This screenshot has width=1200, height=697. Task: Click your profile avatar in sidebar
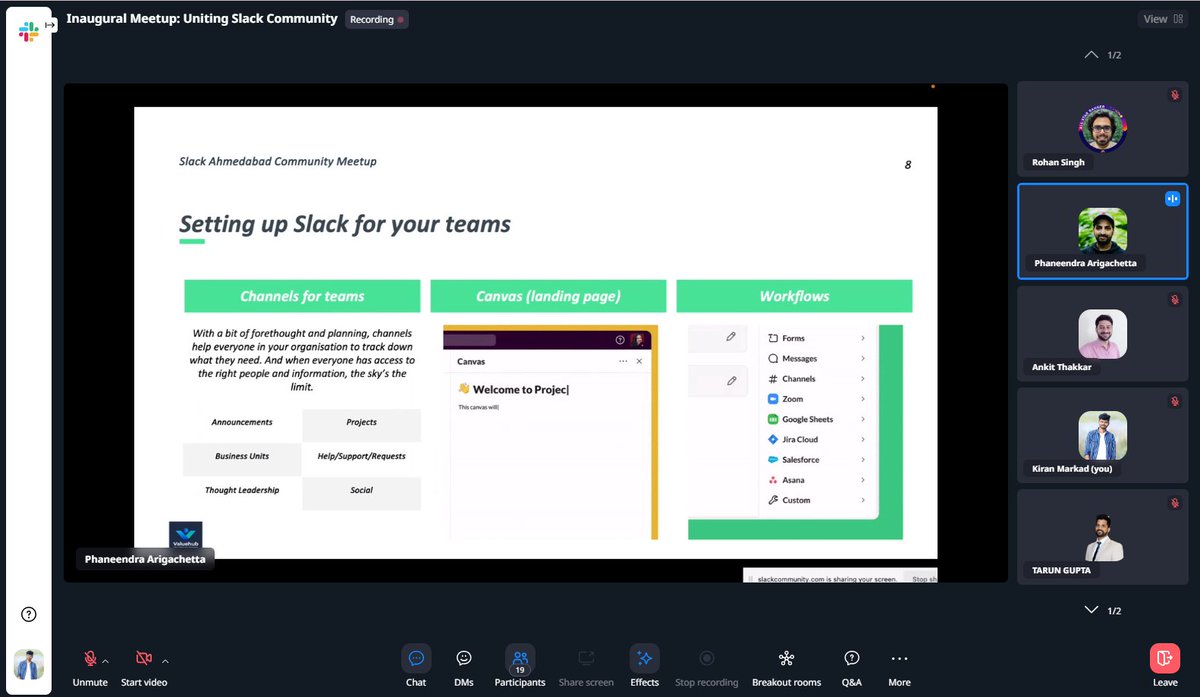coord(29,665)
